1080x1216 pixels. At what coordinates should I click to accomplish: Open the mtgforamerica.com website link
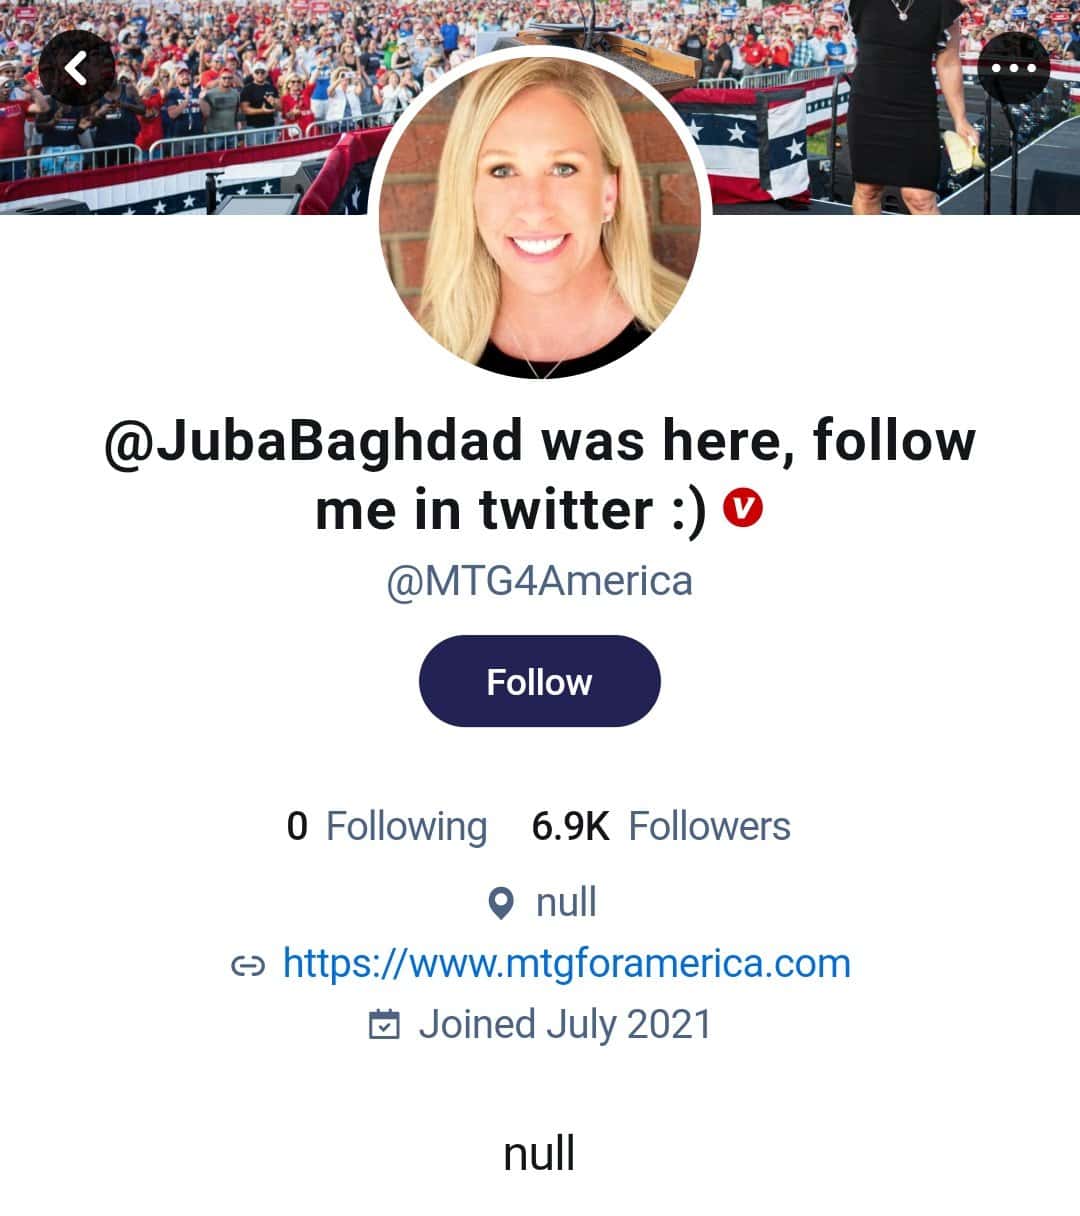pyautogui.click(x=567, y=963)
